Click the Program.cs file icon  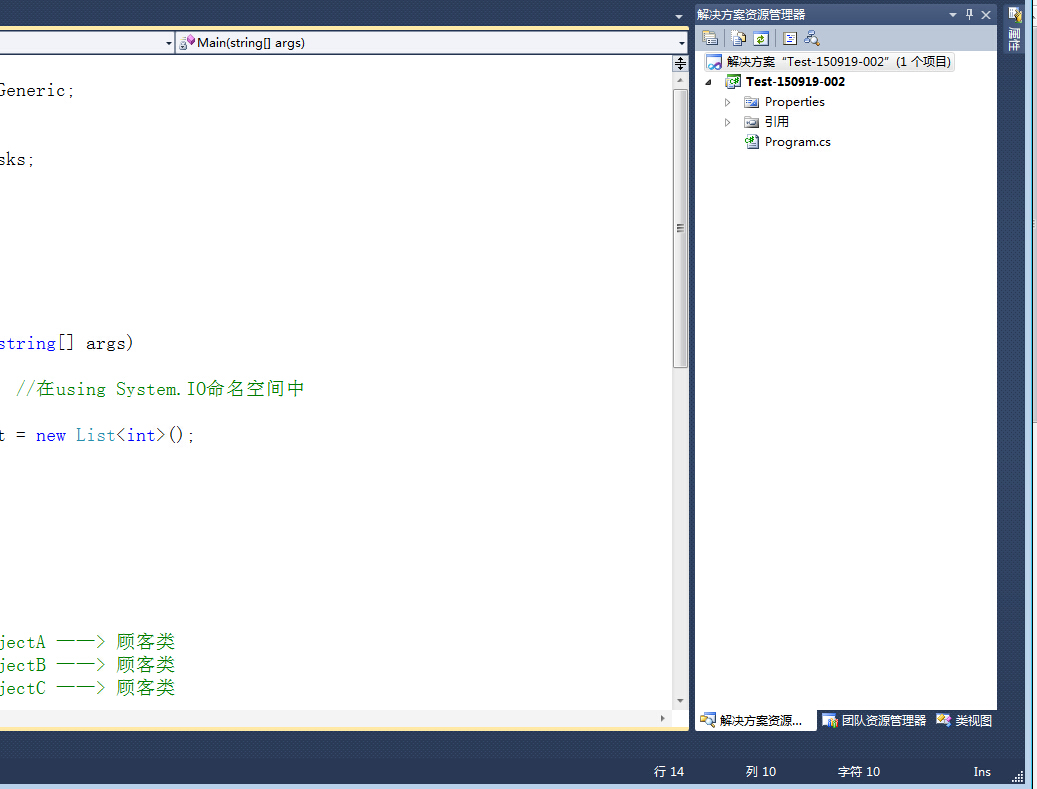coord(751,142)
